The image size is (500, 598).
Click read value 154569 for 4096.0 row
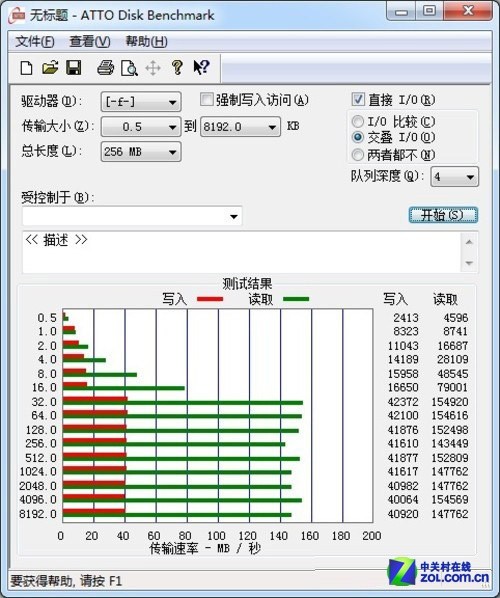tap(450, 499)
